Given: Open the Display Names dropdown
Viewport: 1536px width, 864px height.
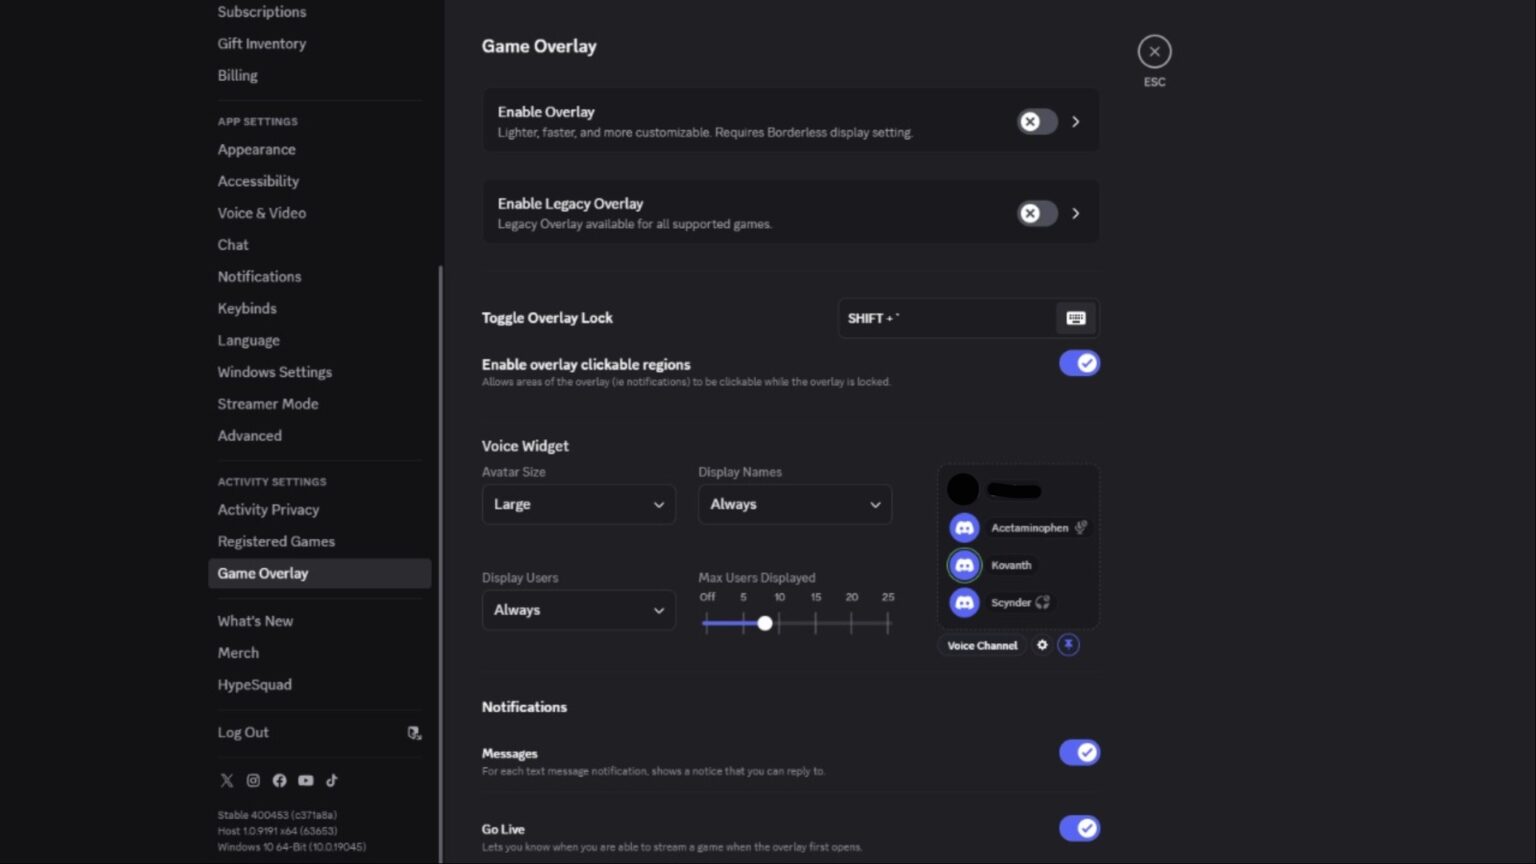Looking at the screenshot, I should (794, 504).
